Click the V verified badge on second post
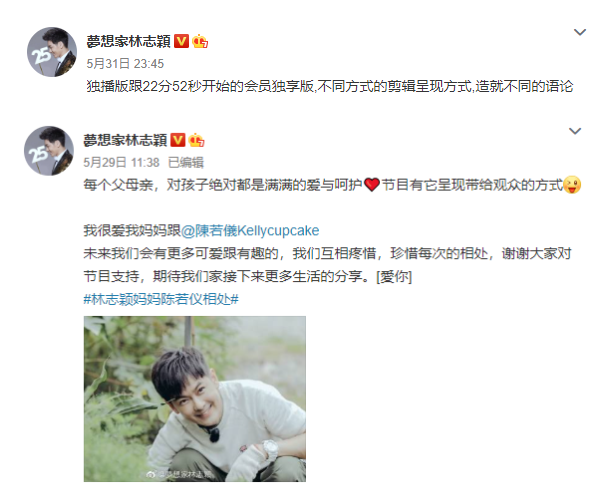 pos(178,140)
